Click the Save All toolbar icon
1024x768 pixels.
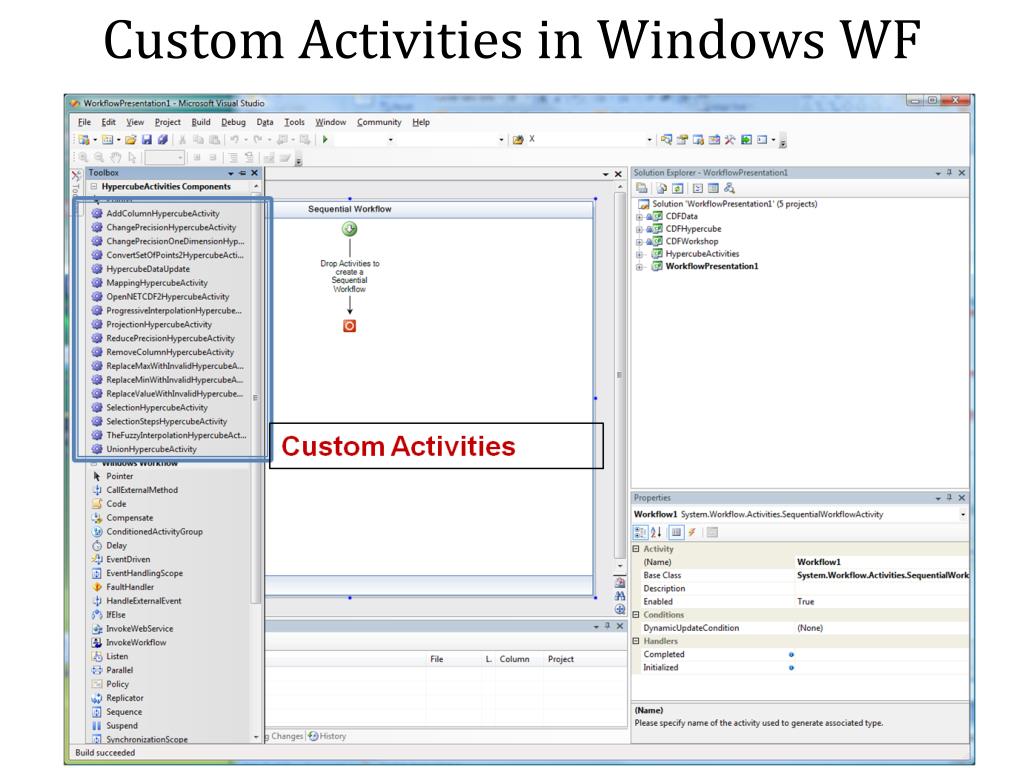(x=163, y=139)
